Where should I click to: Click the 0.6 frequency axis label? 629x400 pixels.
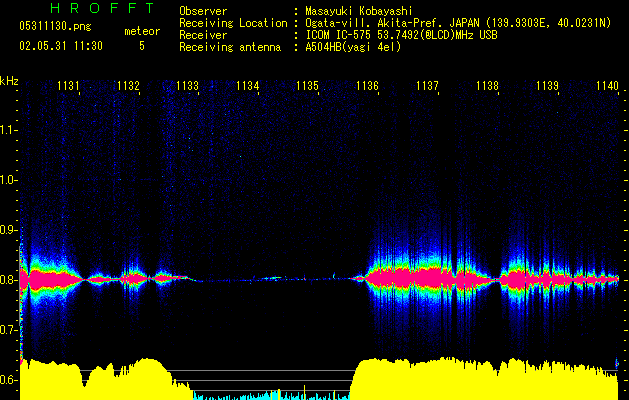click(9, 380)
